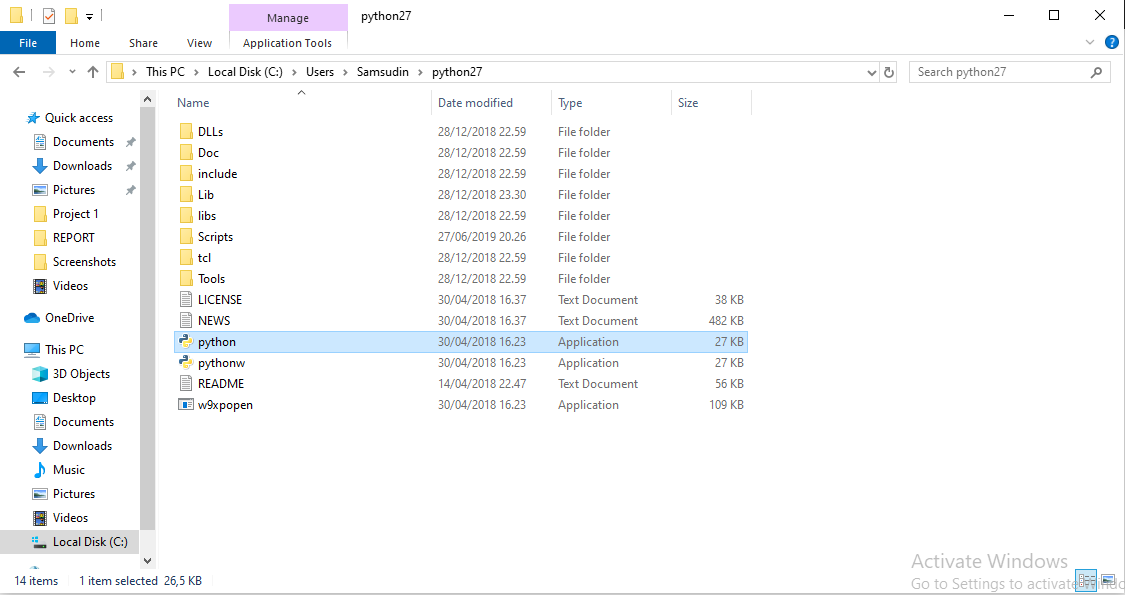Open the DLLs folder
Screen dimensions: 1125x595
pyautogui.click(x=210, y=131)
